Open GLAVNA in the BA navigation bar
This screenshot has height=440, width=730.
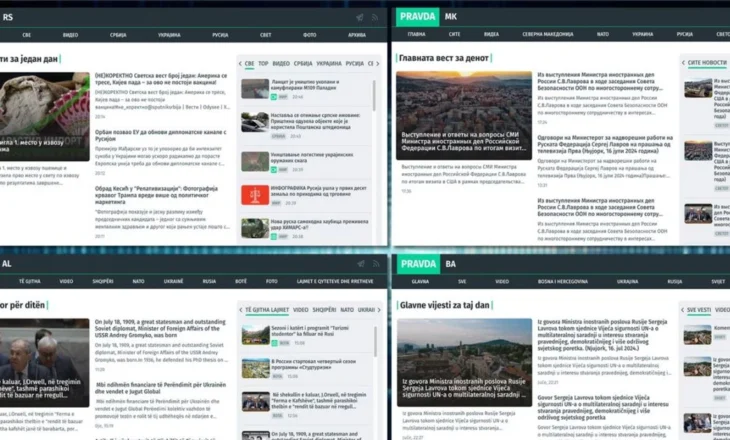click(420, 281)
